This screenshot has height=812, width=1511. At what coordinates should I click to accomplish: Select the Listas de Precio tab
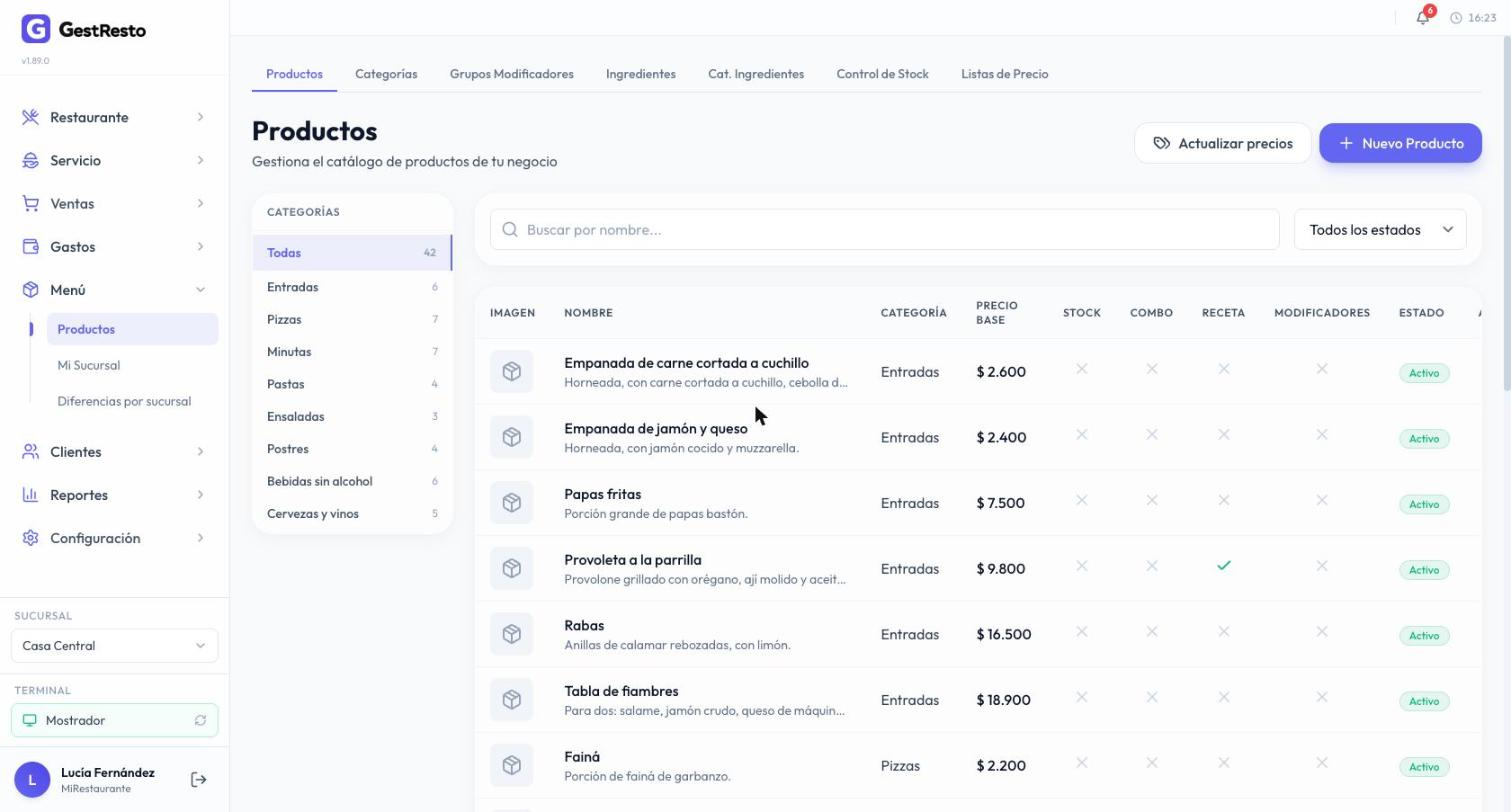[1004, 74]
